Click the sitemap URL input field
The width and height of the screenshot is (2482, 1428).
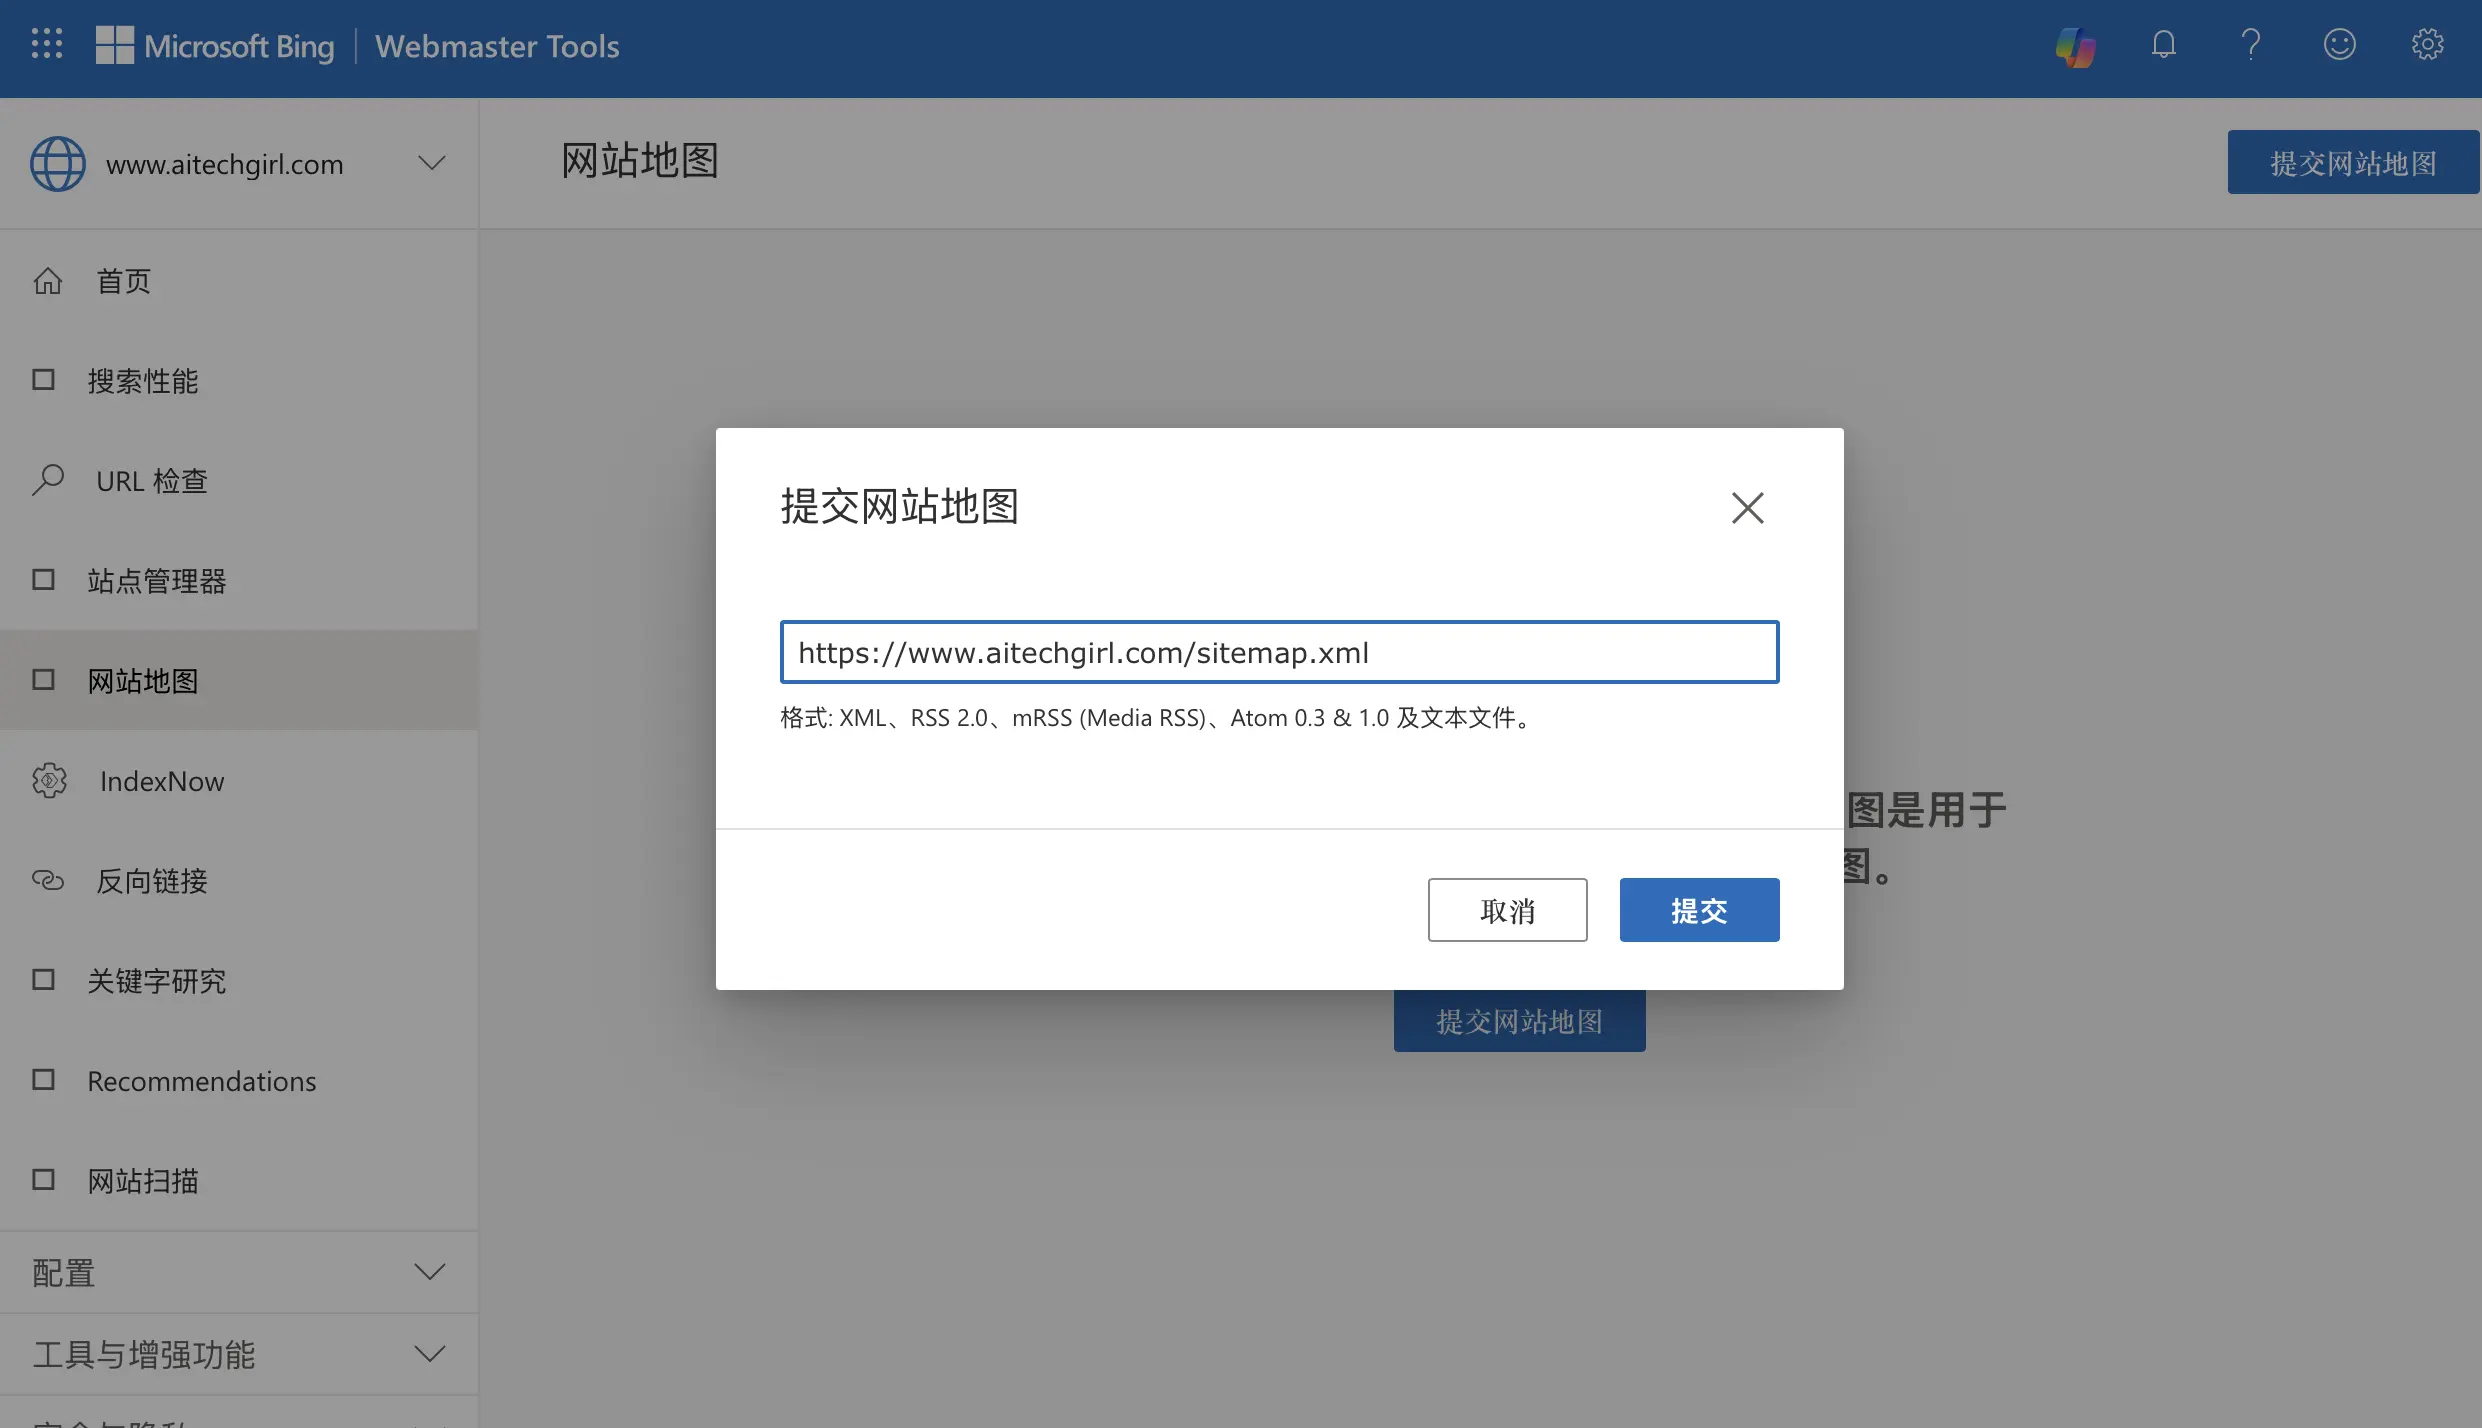1279,652
